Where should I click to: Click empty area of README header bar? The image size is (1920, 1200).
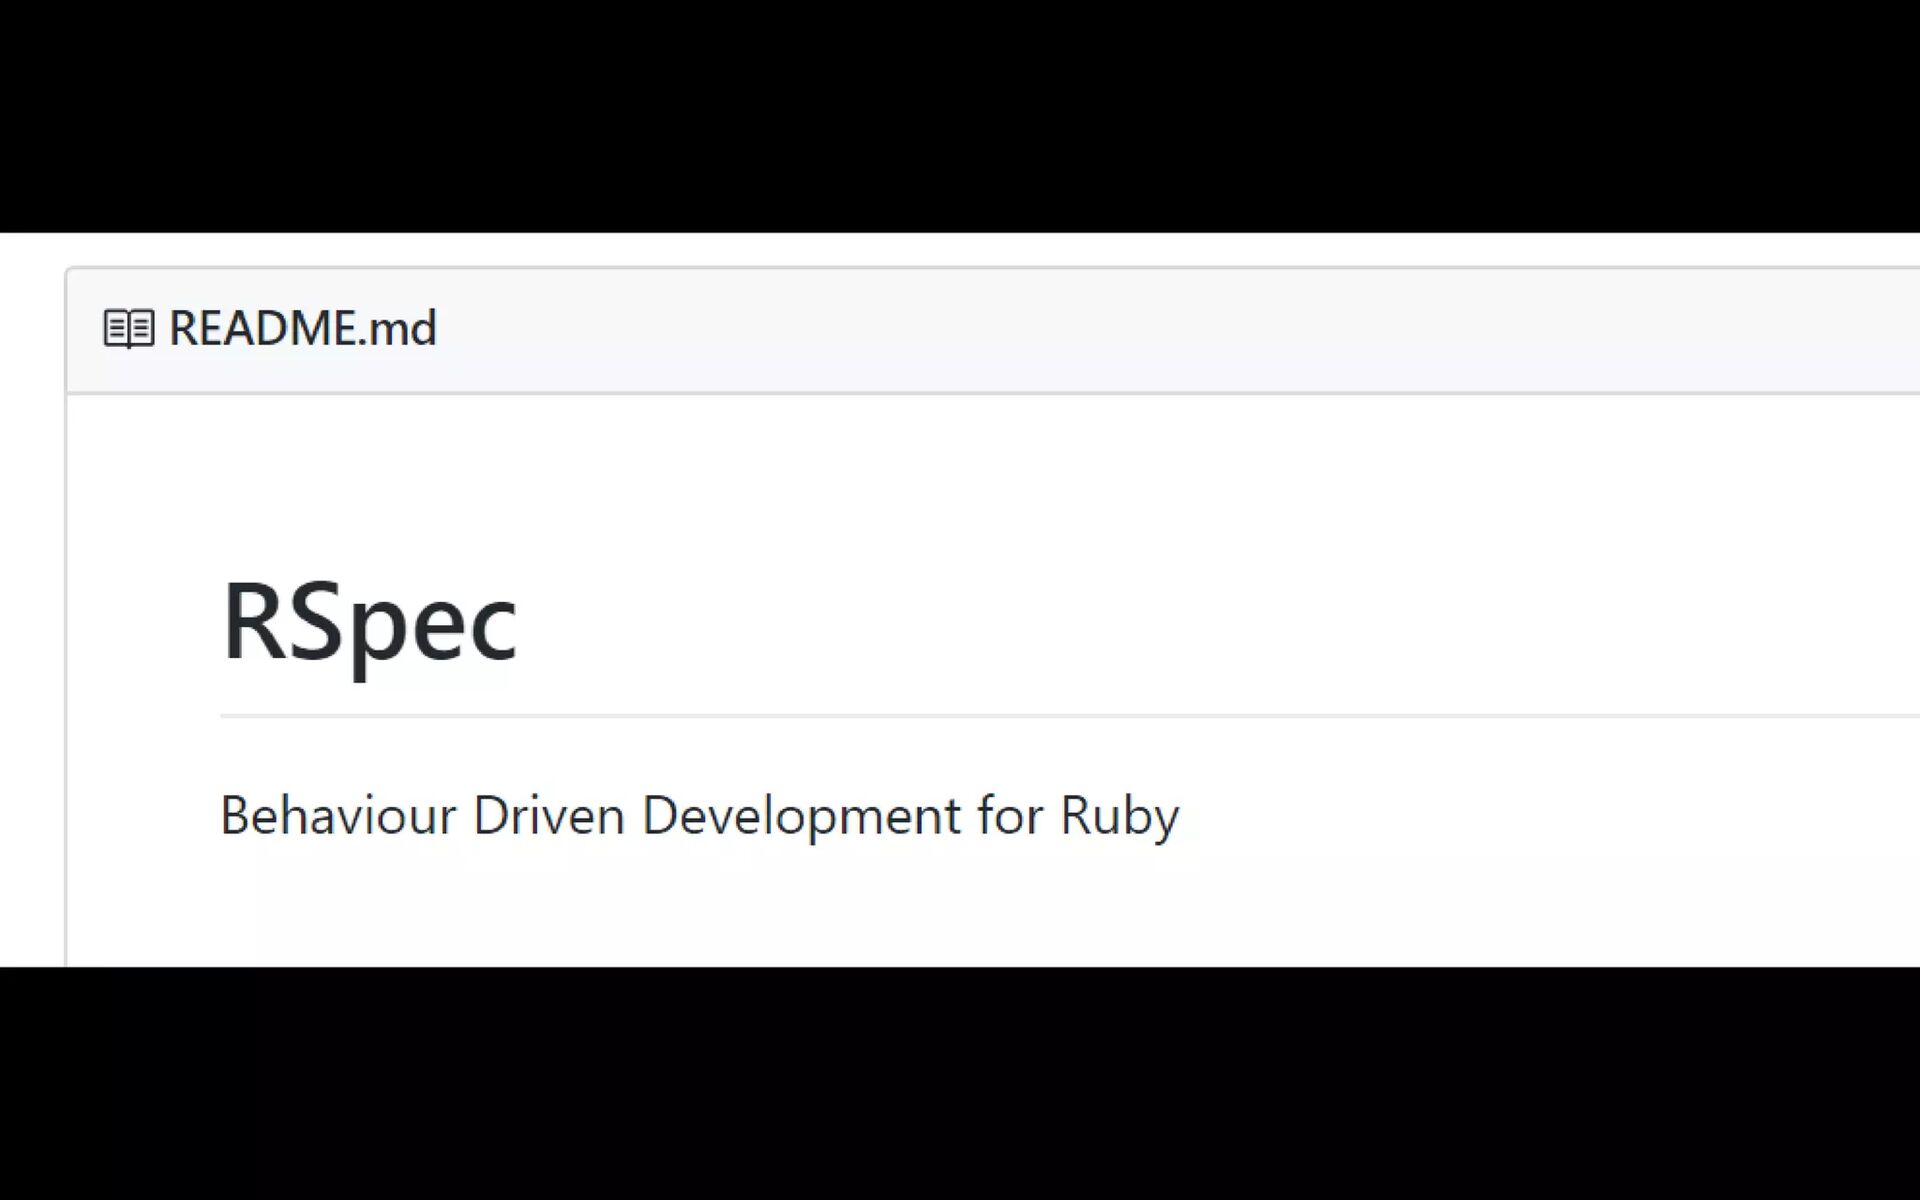point(1100,330)
